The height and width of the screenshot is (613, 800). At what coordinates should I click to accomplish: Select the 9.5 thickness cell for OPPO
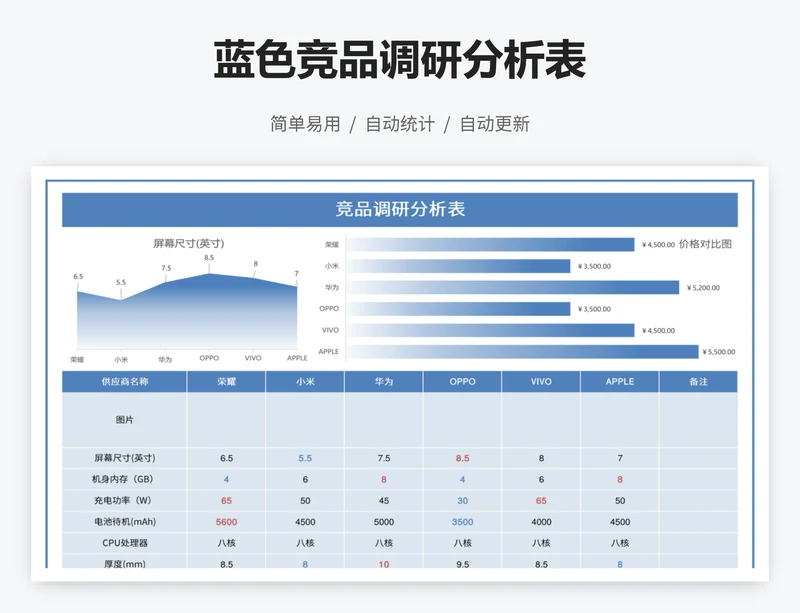462,562
